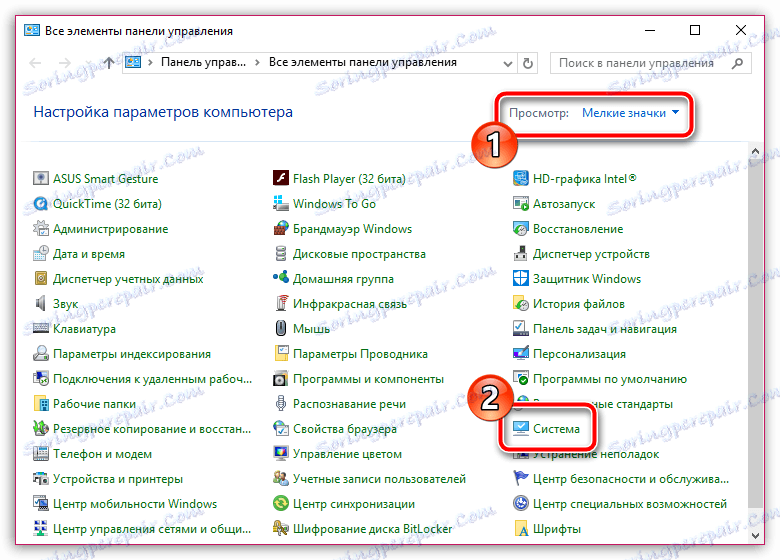Open Параметры индексирования link
This screenshot has height=560, width=780.
132,354
